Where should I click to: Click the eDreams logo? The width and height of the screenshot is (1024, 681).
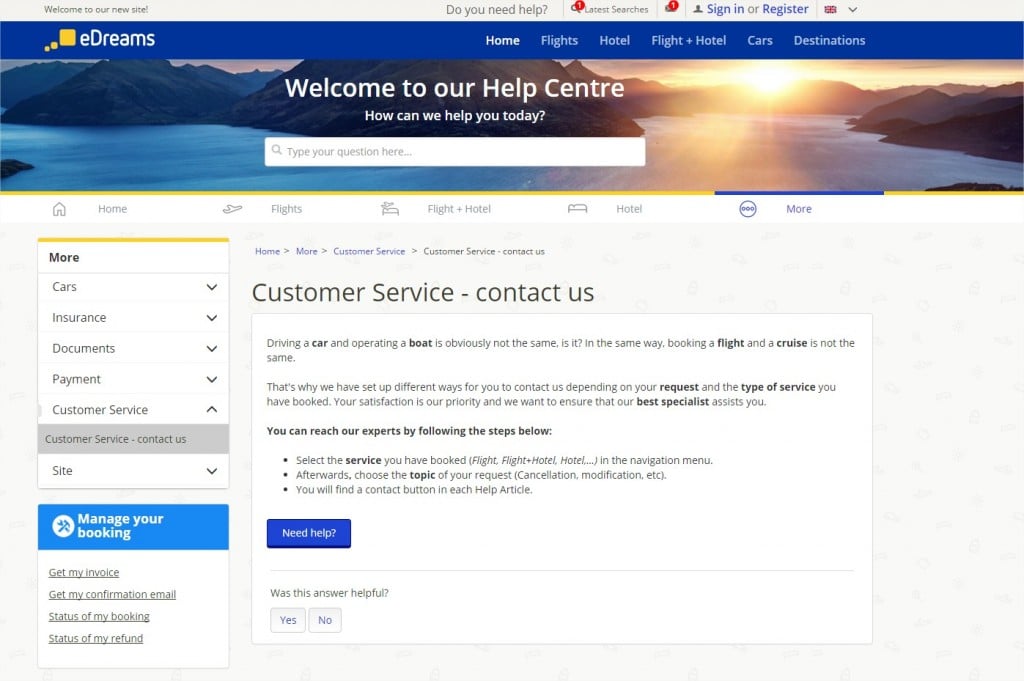100,40
